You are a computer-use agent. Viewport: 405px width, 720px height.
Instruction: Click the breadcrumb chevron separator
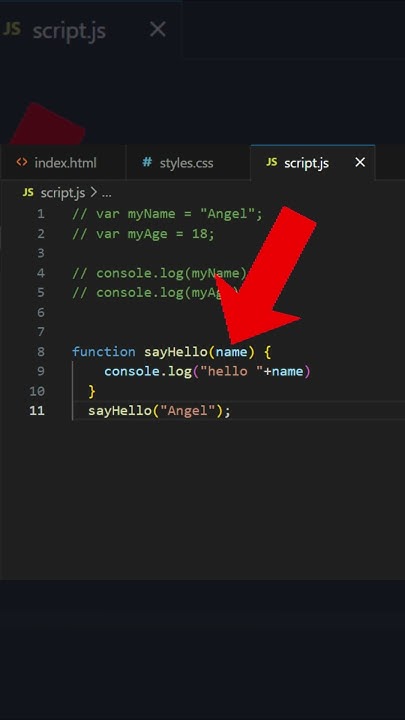[x=93, y=193]
